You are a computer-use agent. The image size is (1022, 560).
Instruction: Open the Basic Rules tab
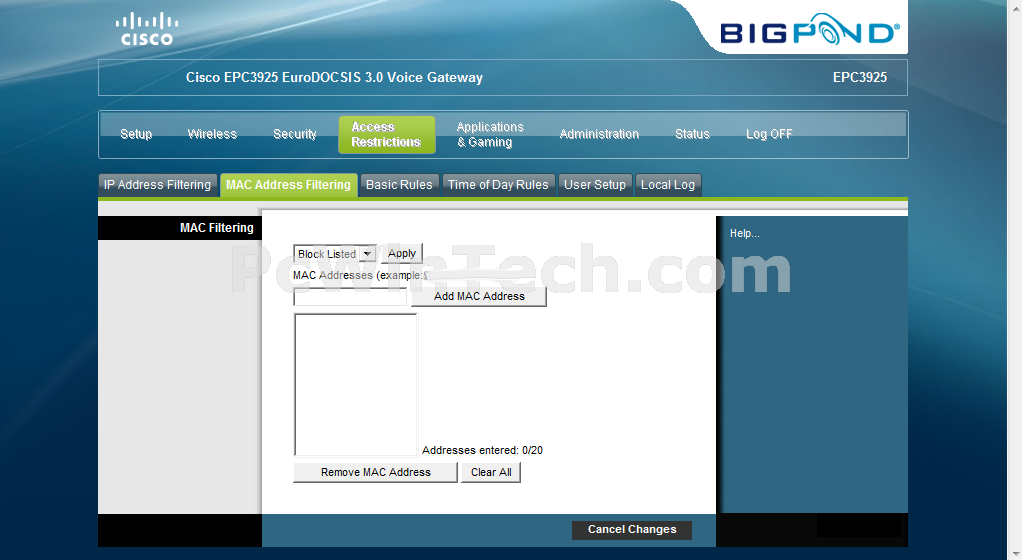pyautogui.click(x=399, y=185)
